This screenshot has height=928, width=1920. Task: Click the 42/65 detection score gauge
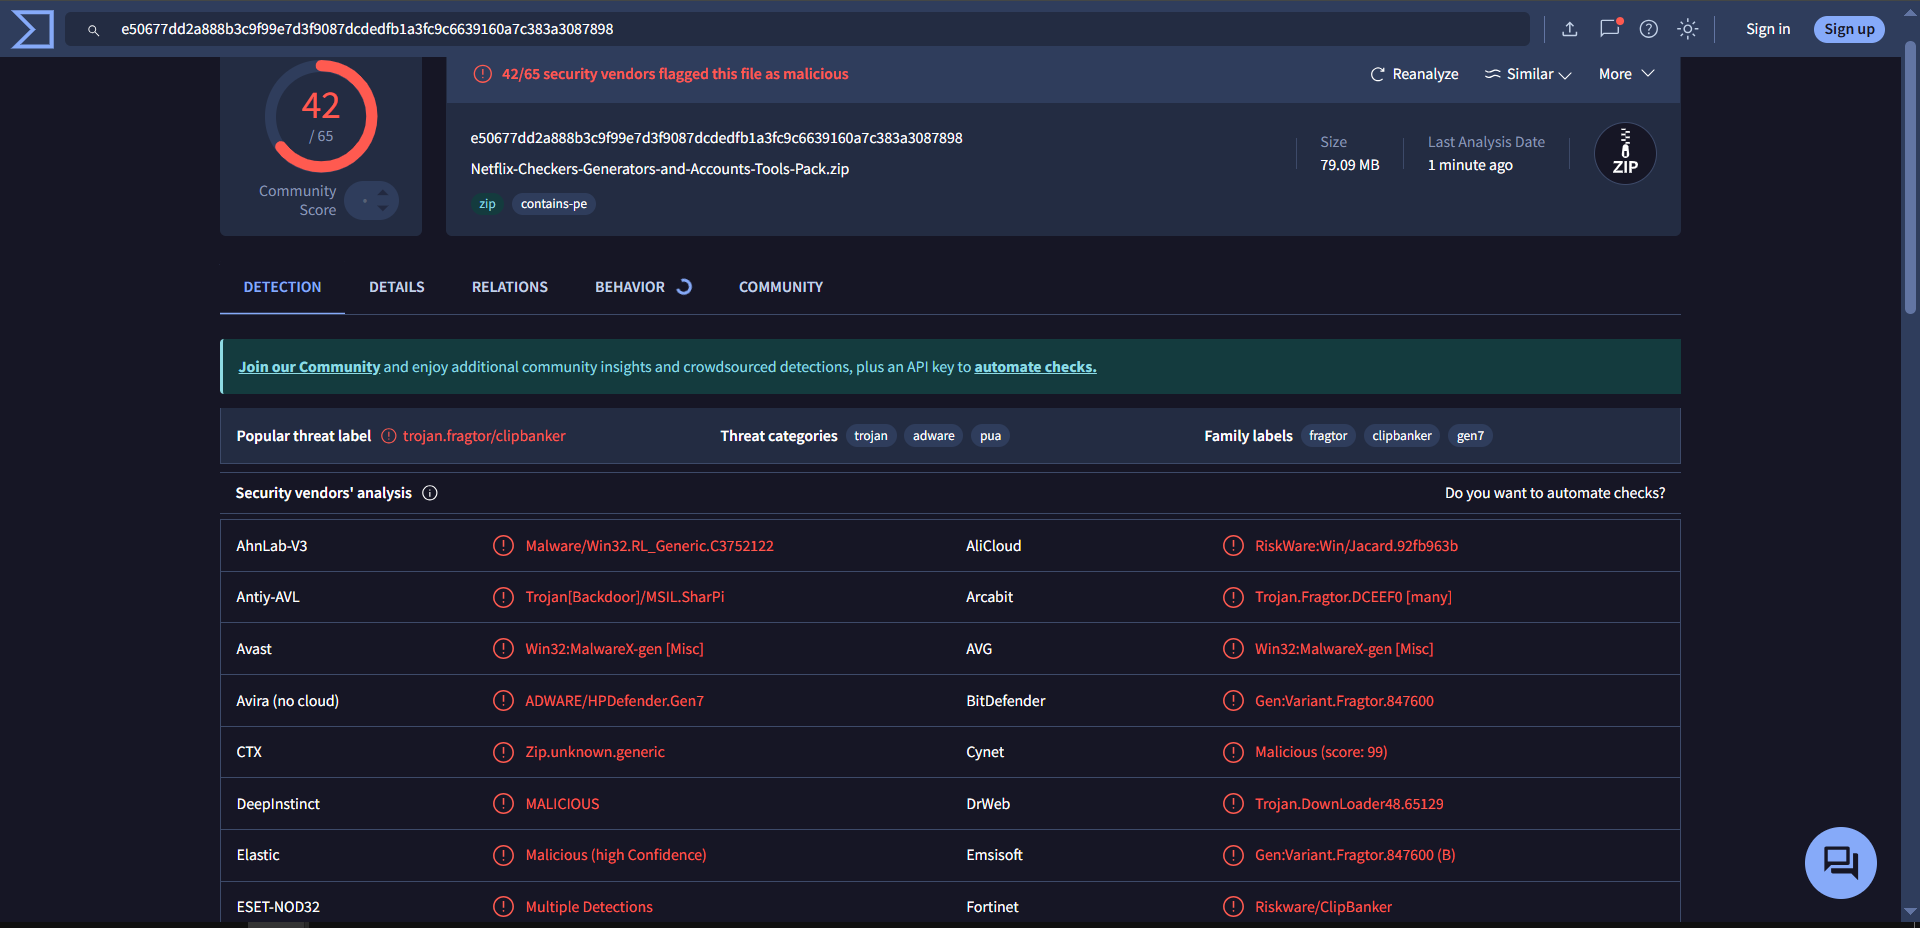321,116
